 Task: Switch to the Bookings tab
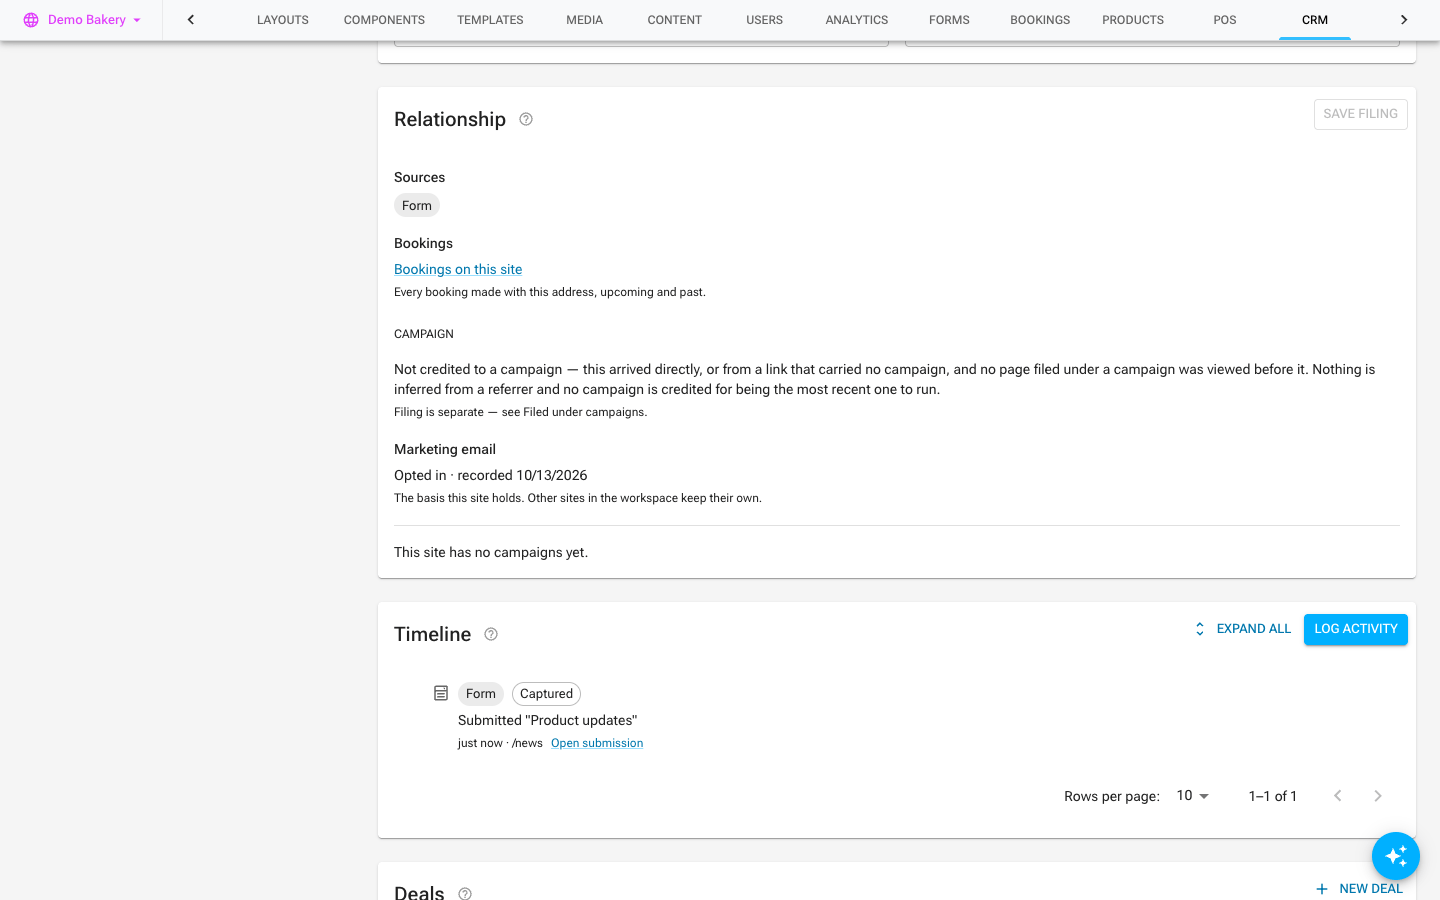pyautogui.click(x=1040, y=20)
